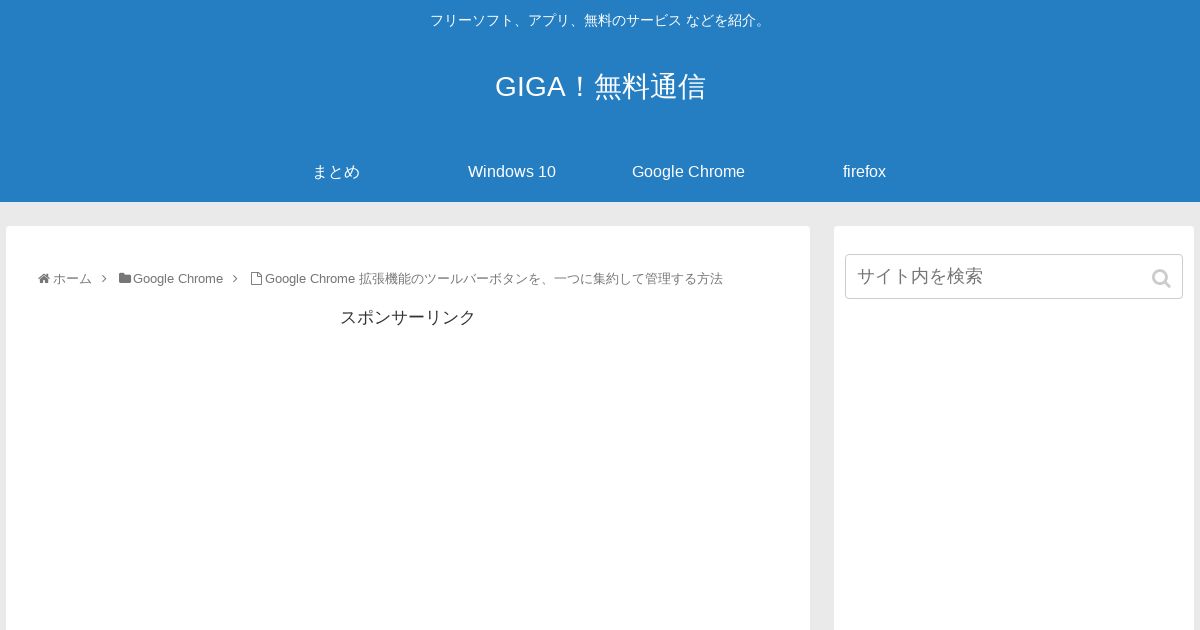The width and height of the screenshot is (1200, 630).
Task: Open Google Chrome breadcrumb category link
Action: coord(178,279)
